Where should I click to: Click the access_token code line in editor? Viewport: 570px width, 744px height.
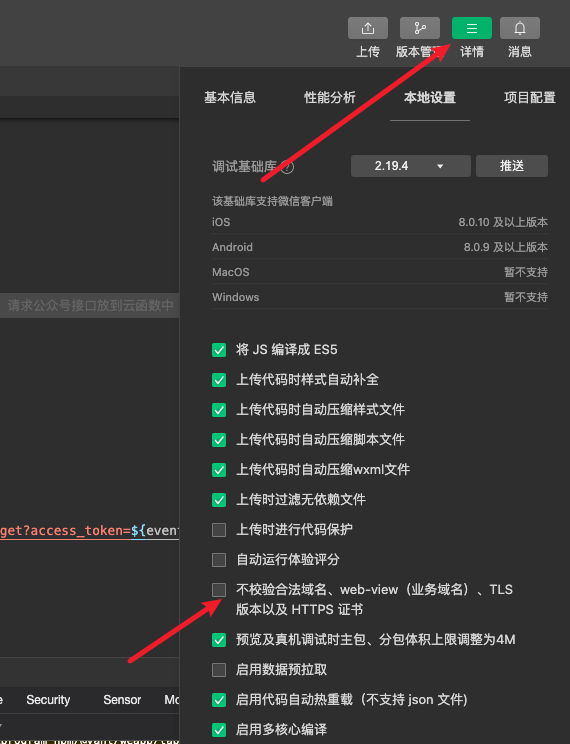click(89, 530)
